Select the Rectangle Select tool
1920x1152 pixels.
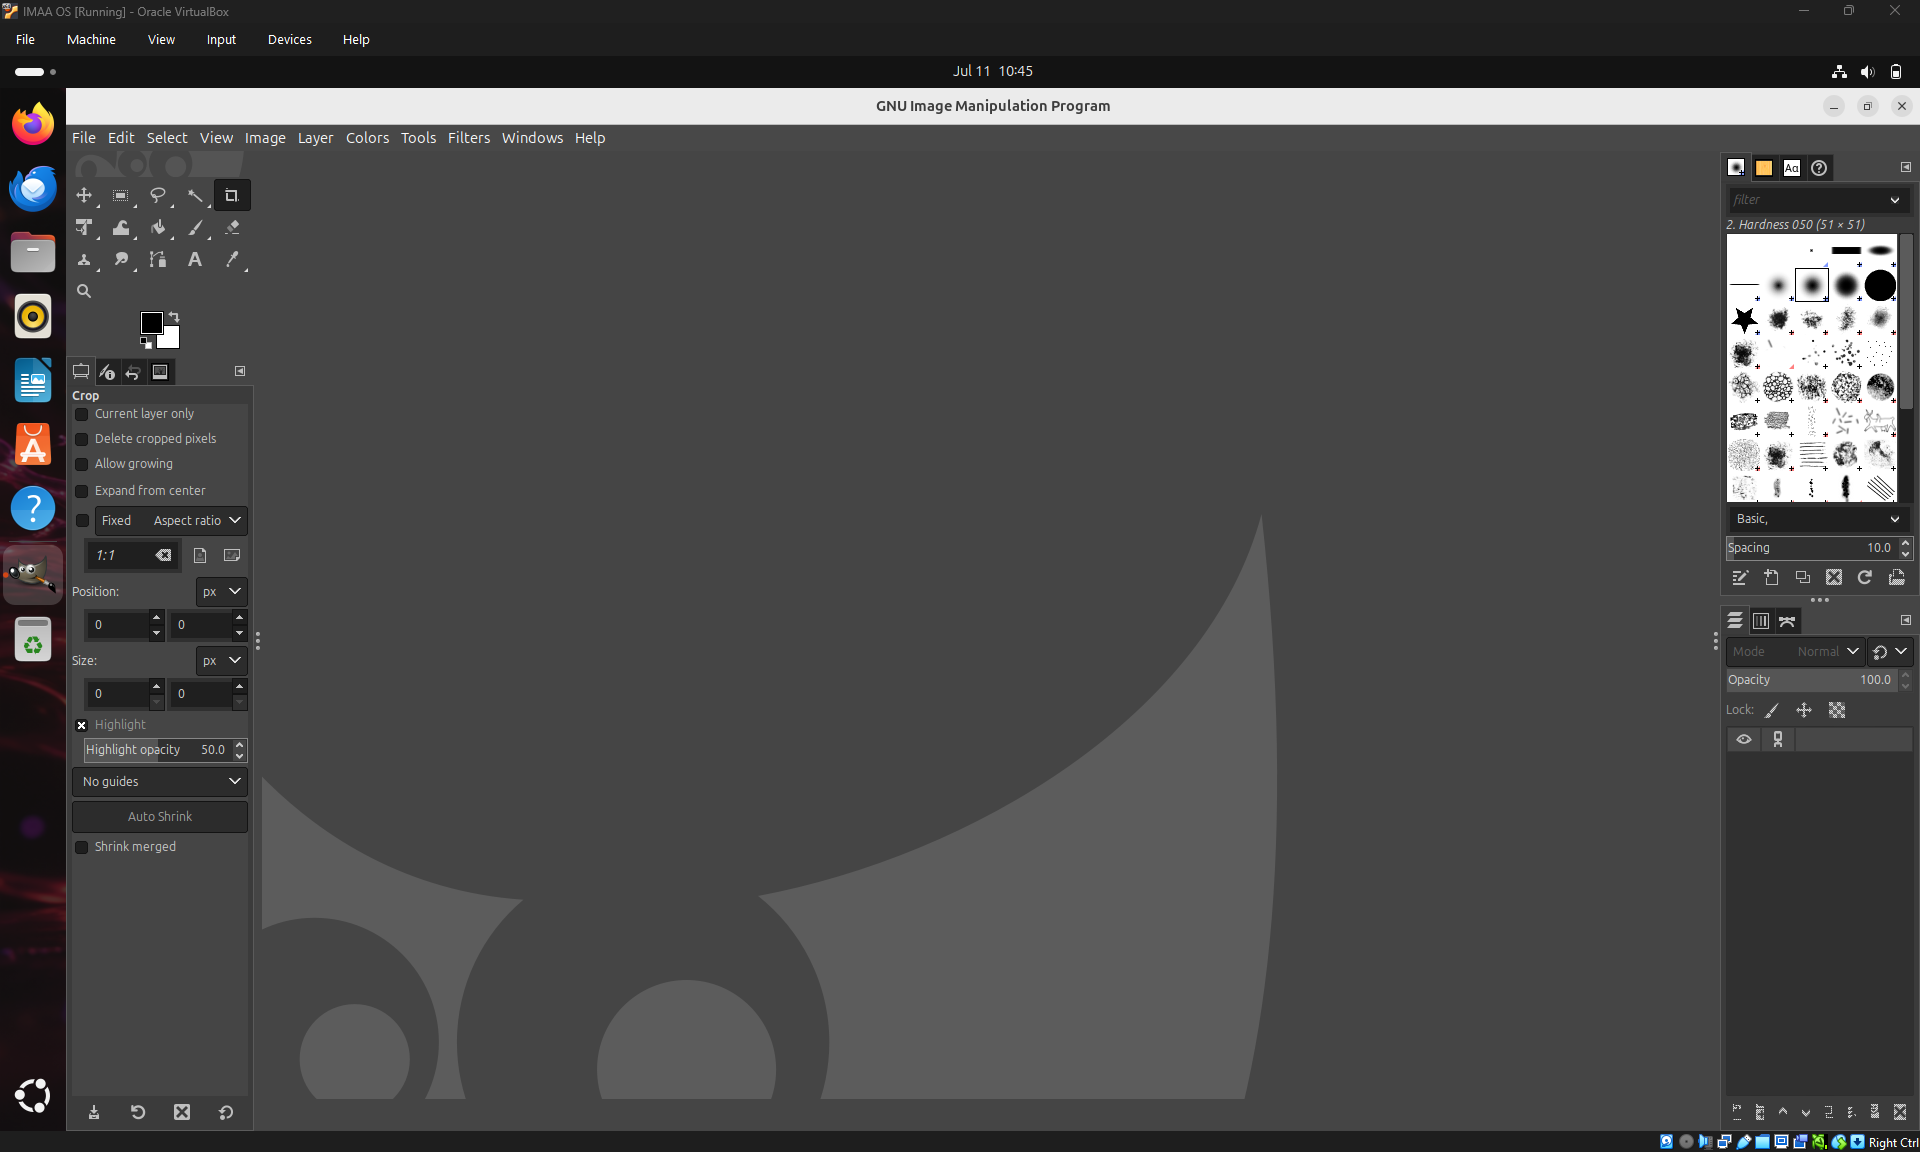pyautogui.click(x=121, y=195)
